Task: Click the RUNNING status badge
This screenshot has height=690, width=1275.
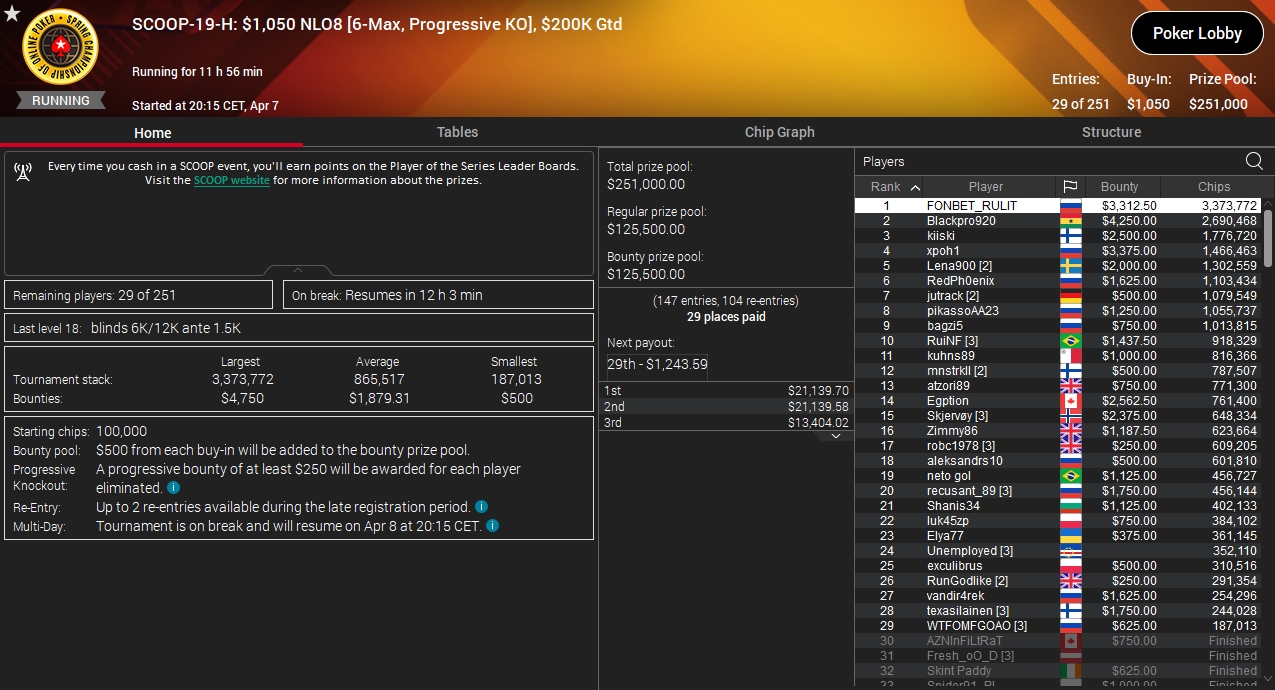Action: 61,100
